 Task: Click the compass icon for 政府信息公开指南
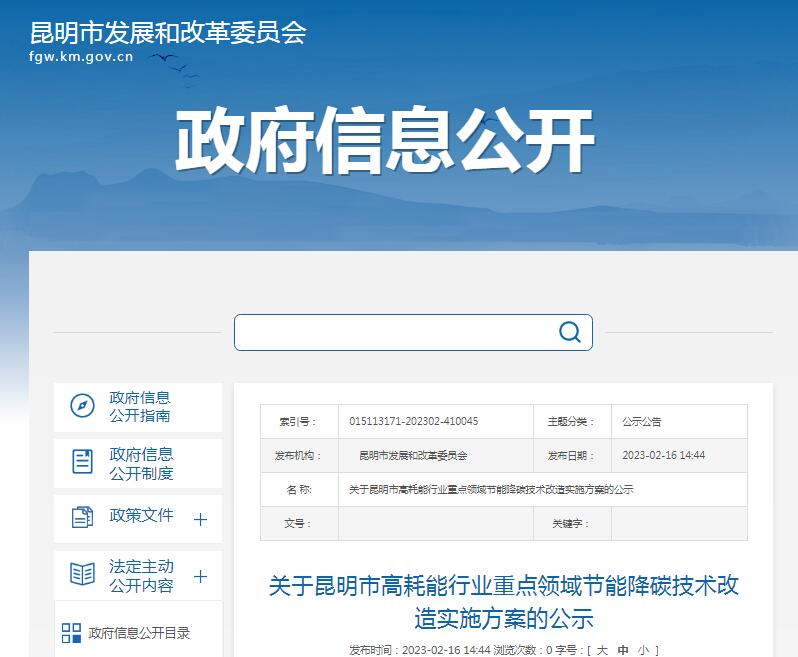(x=82, y=406)
